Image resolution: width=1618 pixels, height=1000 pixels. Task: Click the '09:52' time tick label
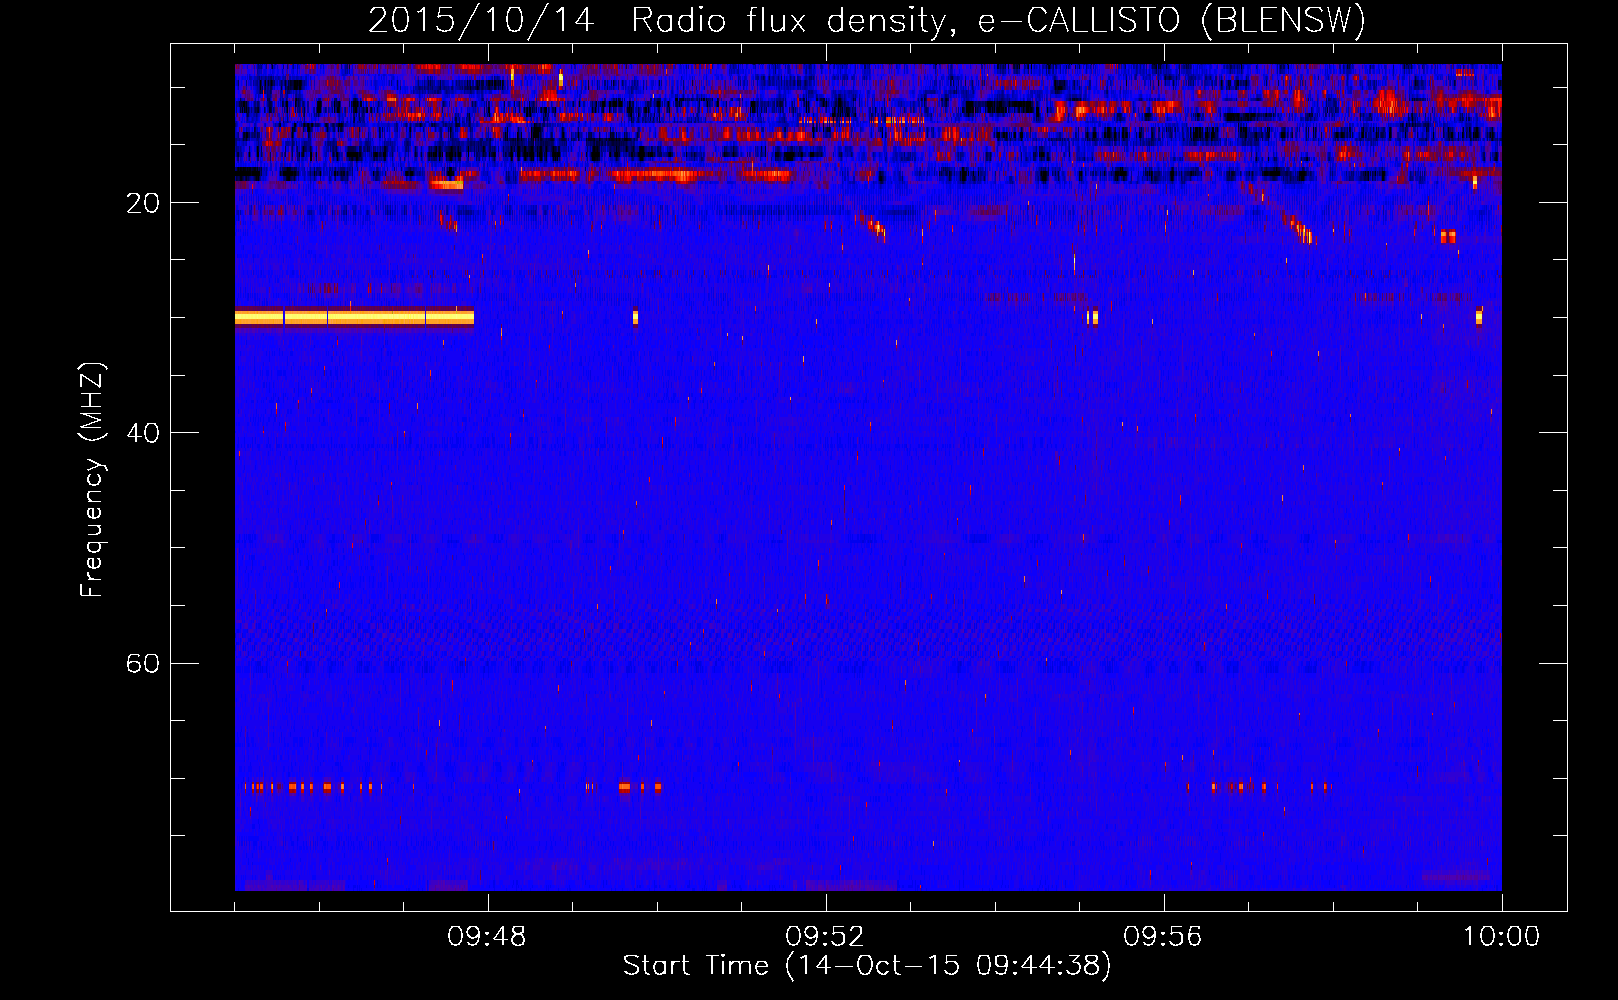[x=825, y=937]
